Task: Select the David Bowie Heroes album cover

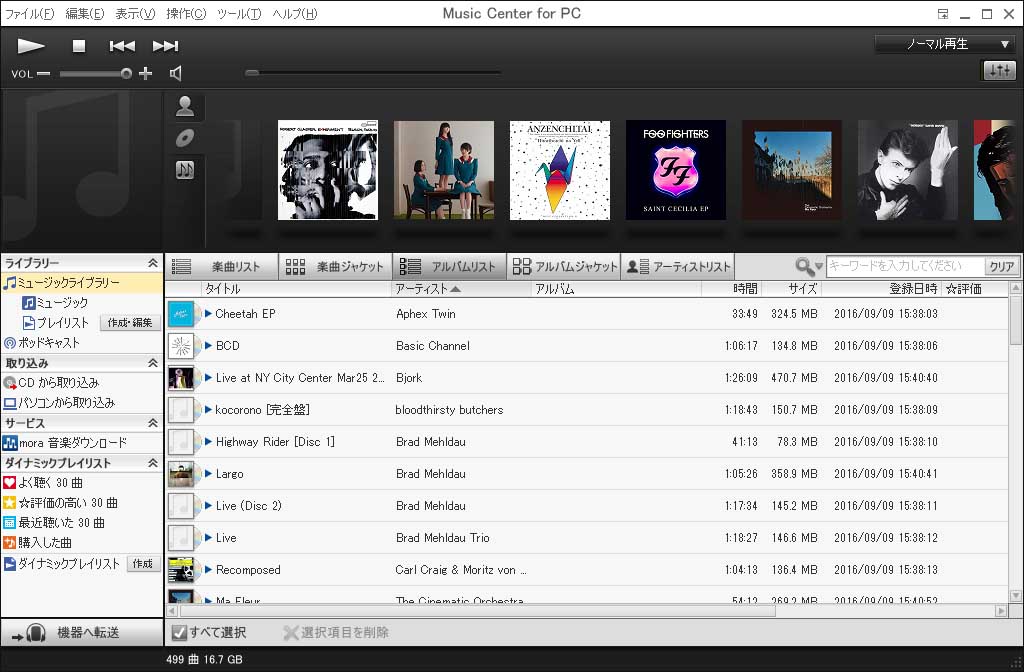Action: (x=908, y=170)
